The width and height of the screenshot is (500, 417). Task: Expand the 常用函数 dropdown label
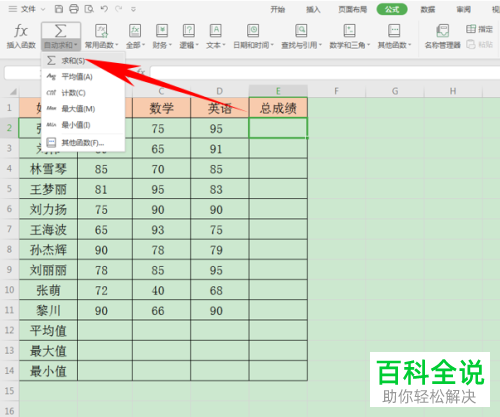point(101,45)
